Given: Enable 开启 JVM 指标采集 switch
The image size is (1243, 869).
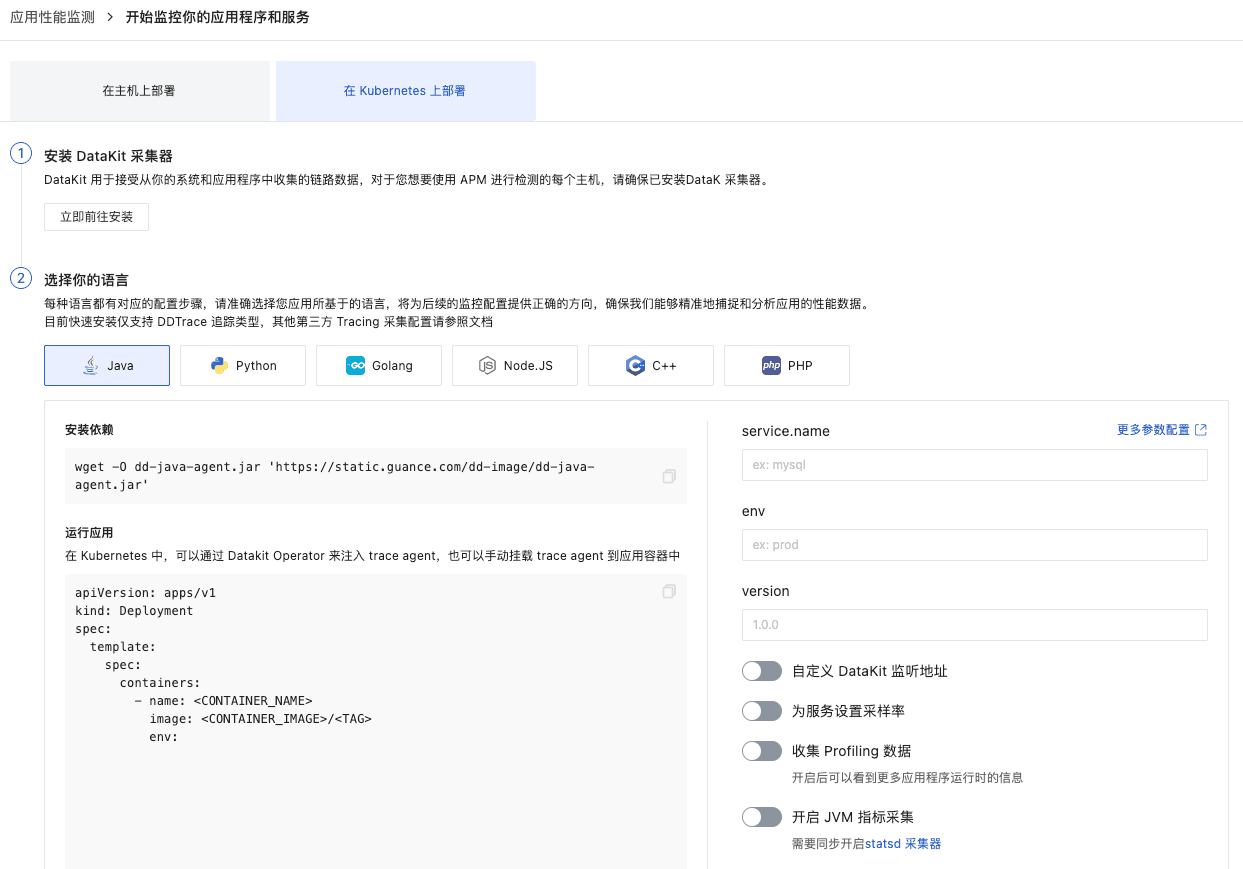Looking at the screenshot, I should coord(762,817).
